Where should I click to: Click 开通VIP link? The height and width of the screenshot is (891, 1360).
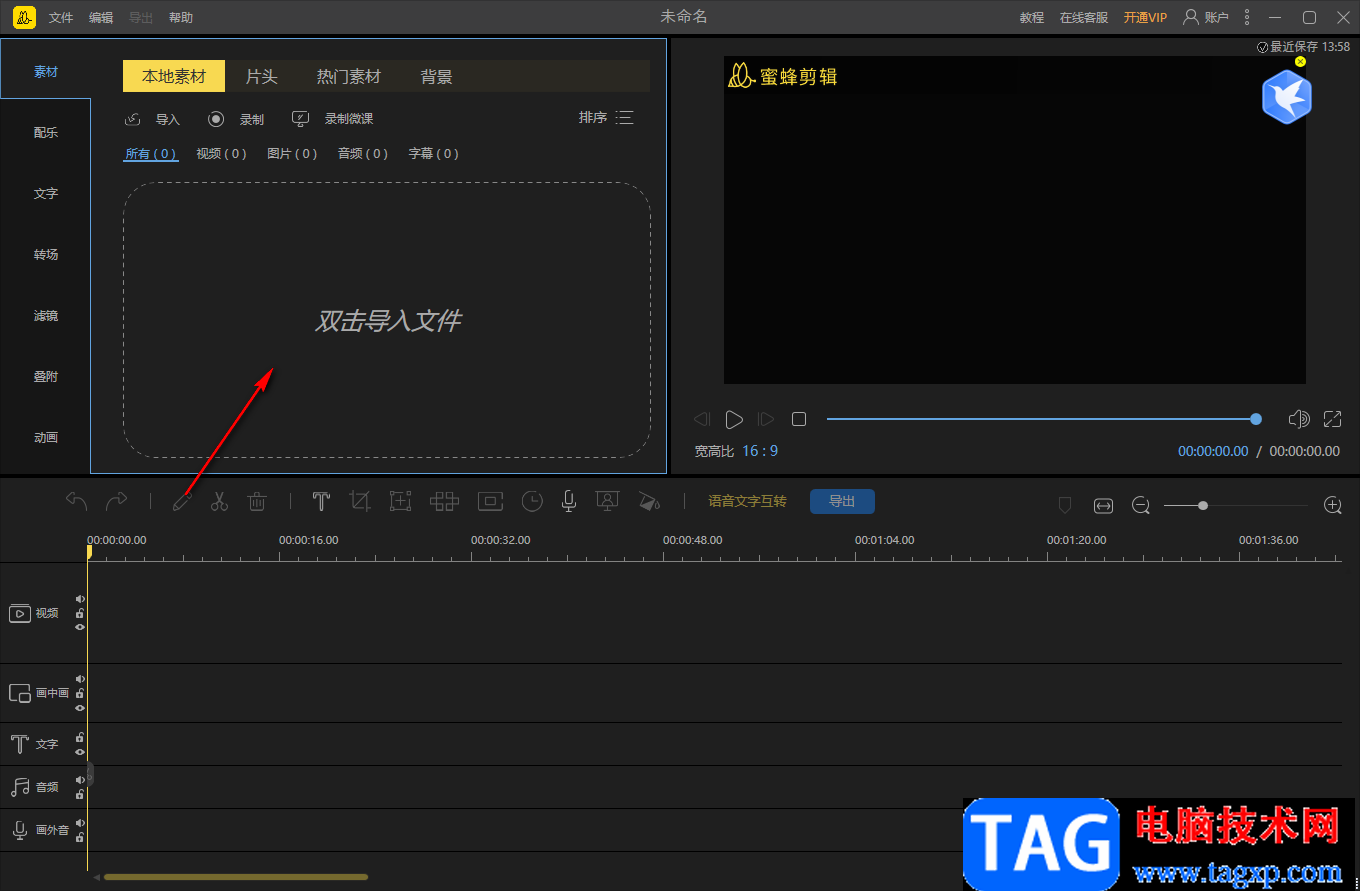[x=1145, y=18]
